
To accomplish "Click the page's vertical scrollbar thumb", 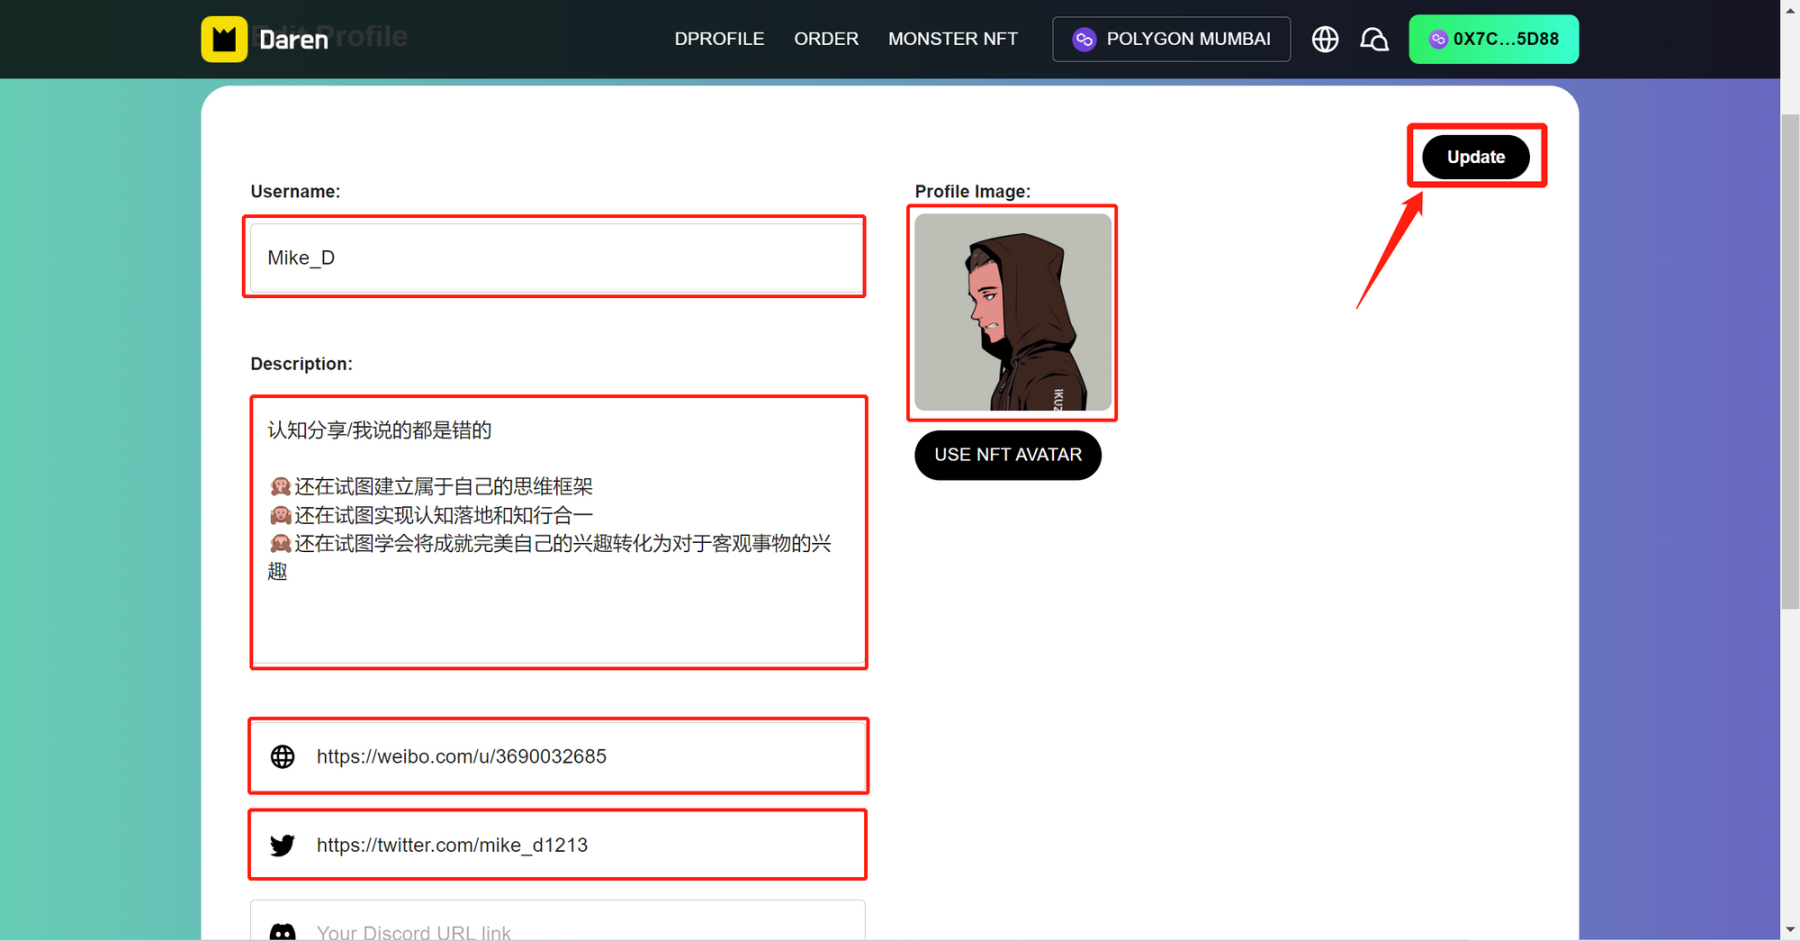I will (1789, 360).
